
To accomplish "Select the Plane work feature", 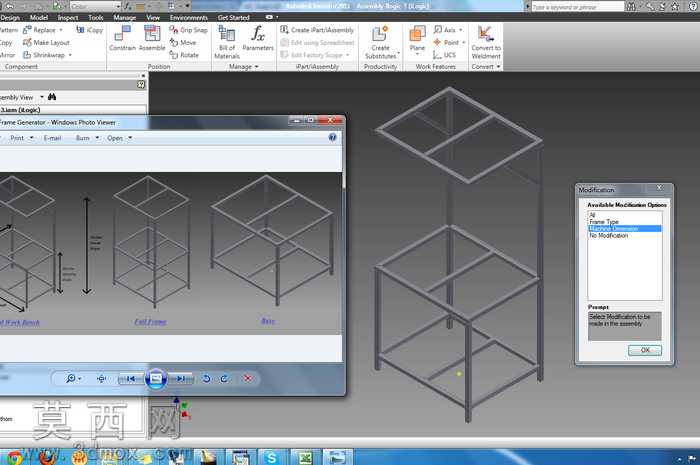I will point(417,37).
